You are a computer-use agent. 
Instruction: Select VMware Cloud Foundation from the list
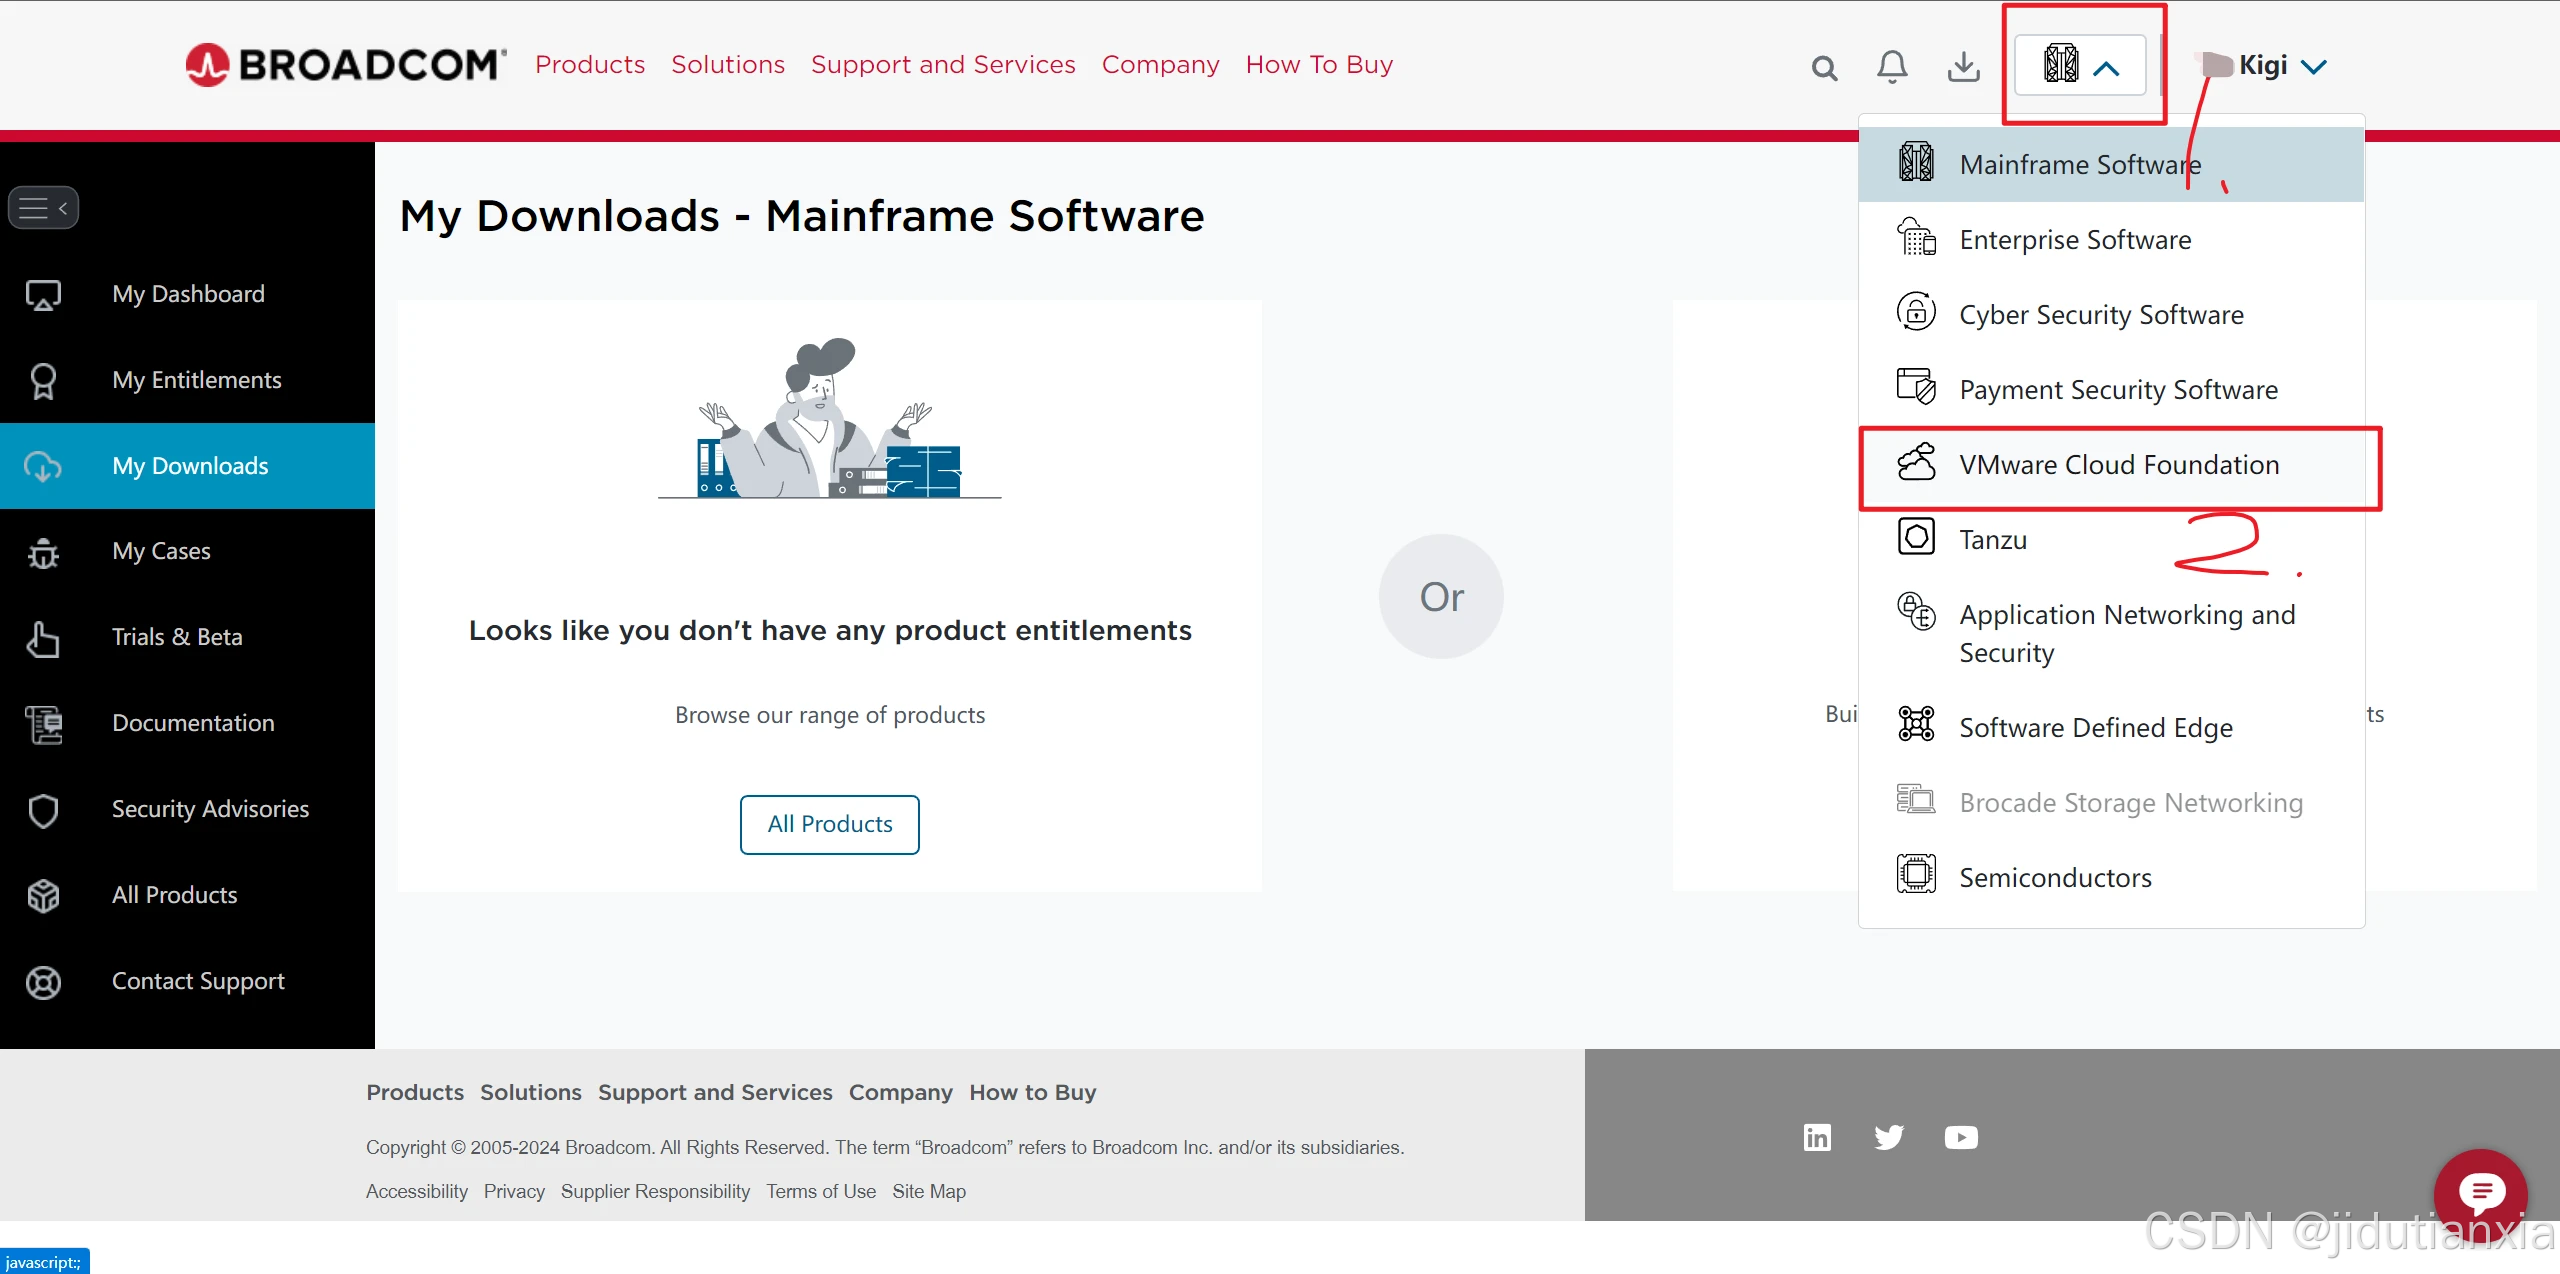click(2118, 465)
